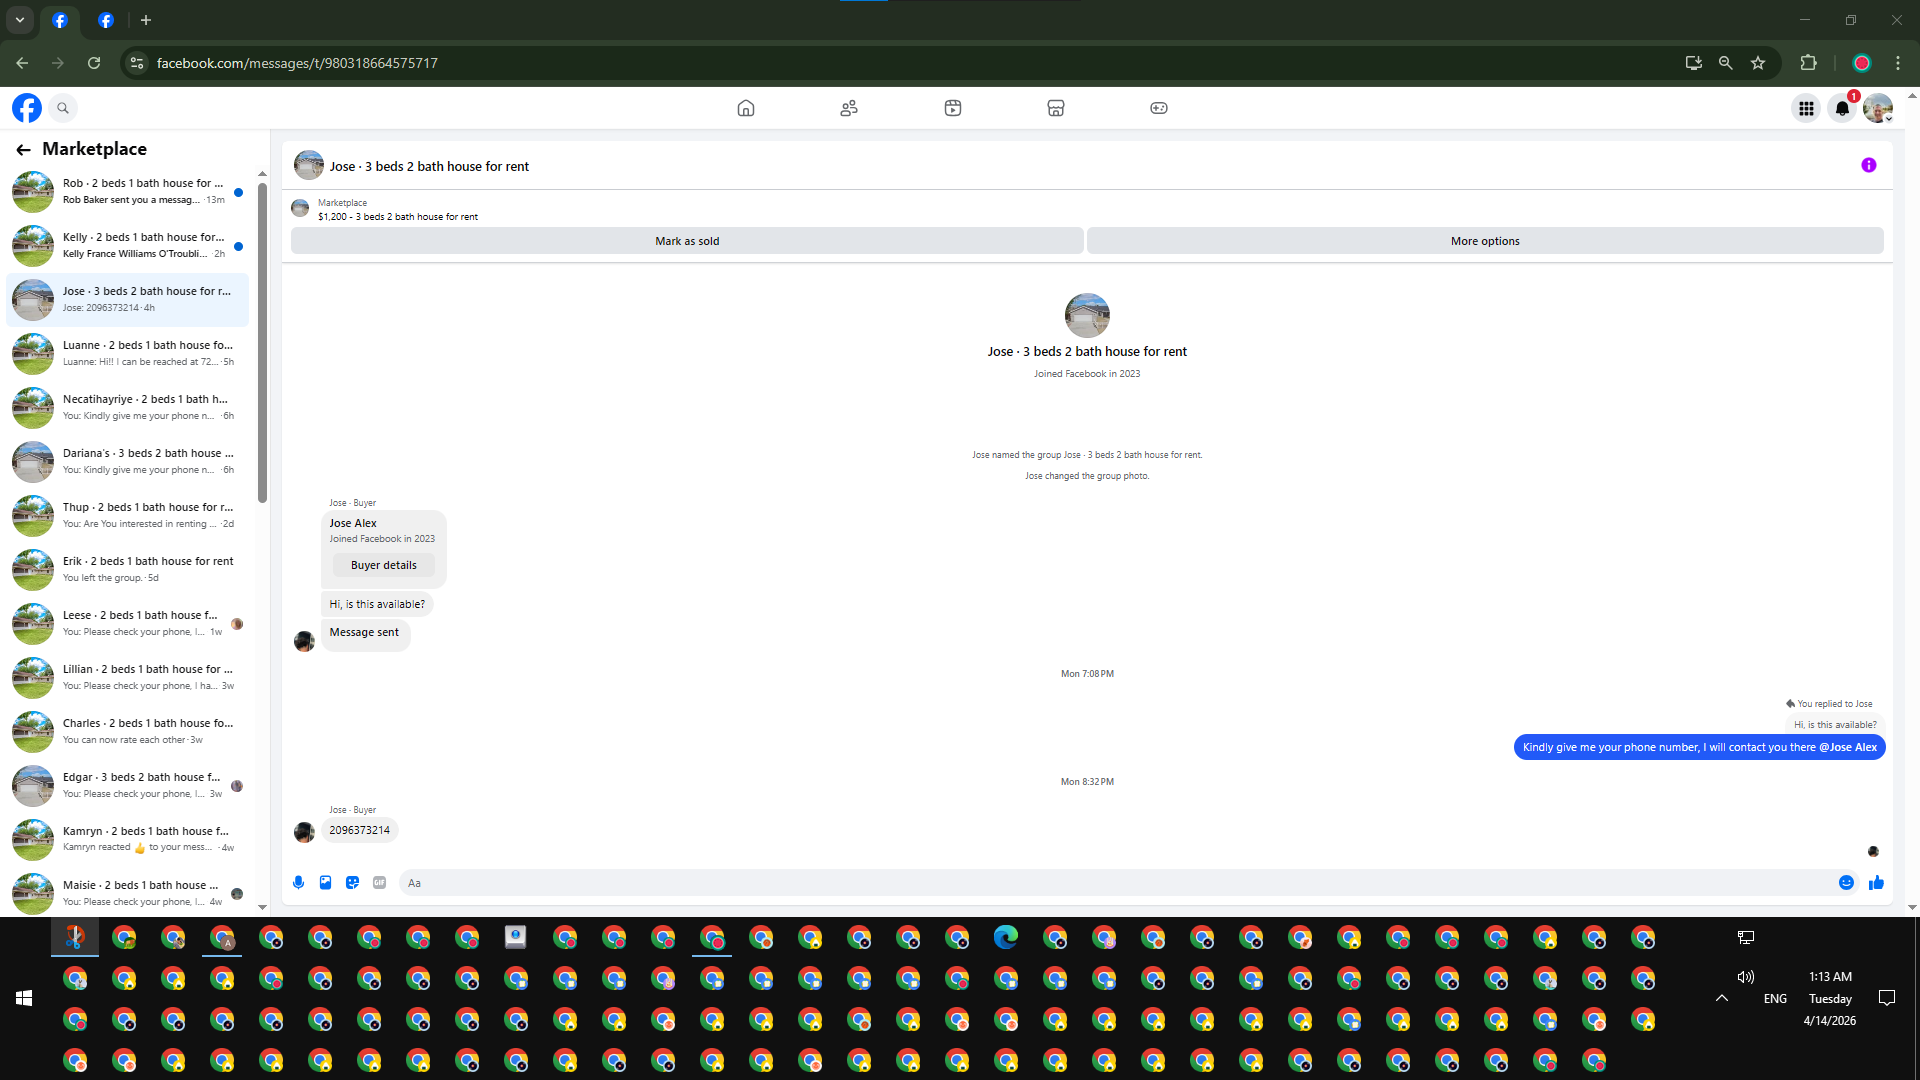Open the GIF picker icon

(x=379, y=882)
